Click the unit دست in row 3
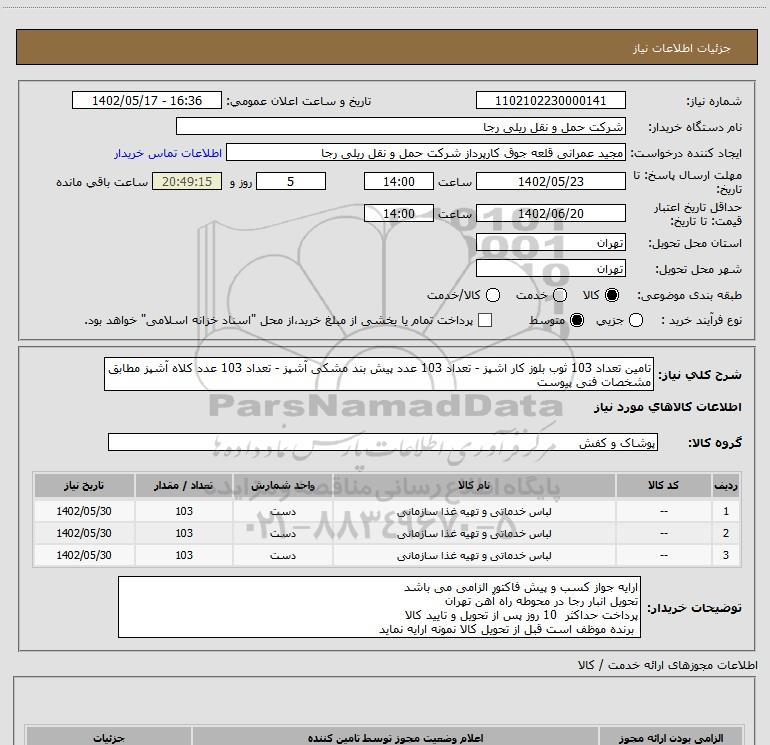This screenshot has width=770, height=745. pyautogui.click(x=283, y=555)
